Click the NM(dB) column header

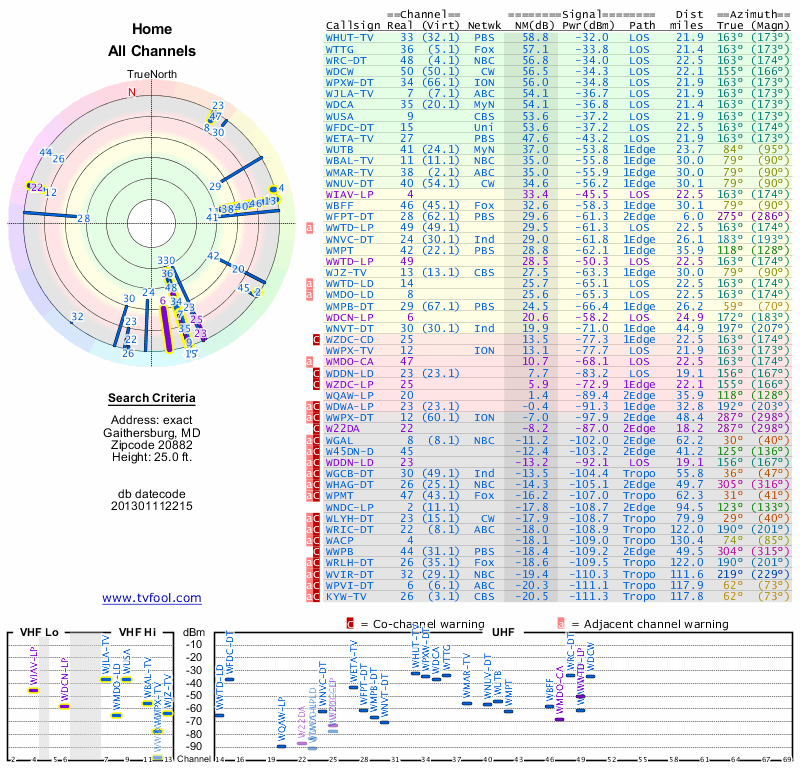[x=534, y=24]
